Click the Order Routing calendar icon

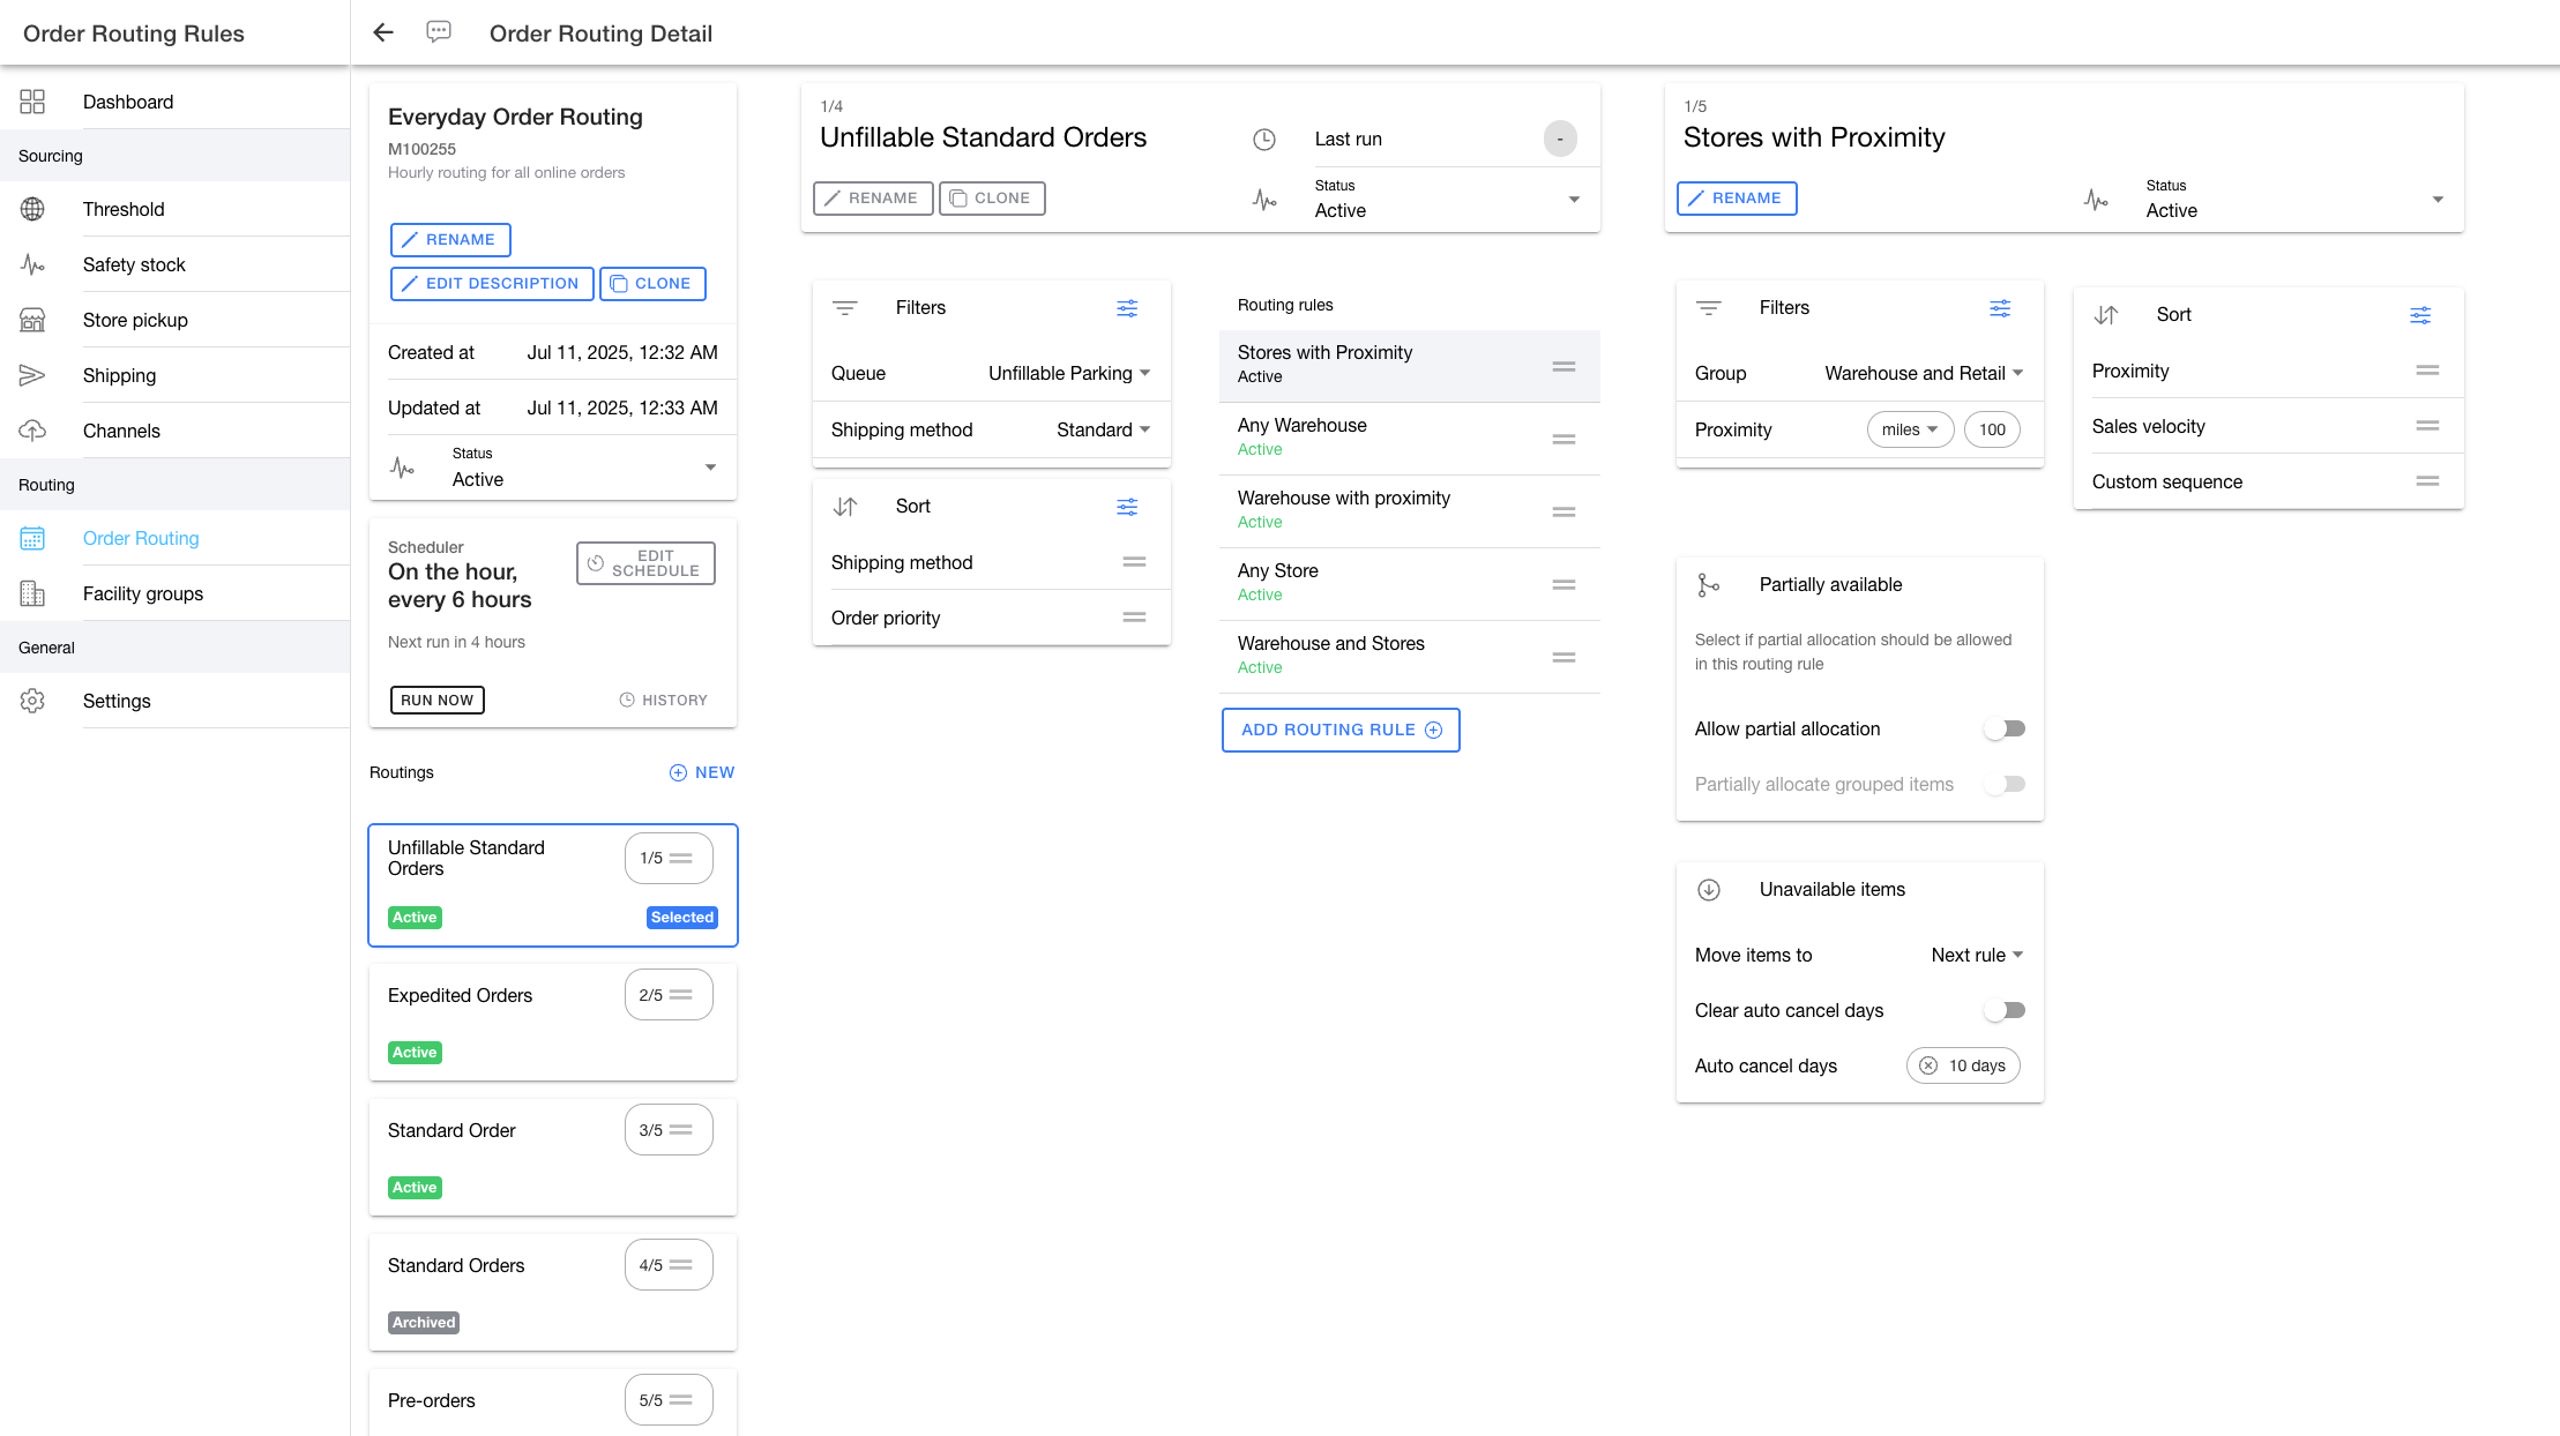pos(32,538)
